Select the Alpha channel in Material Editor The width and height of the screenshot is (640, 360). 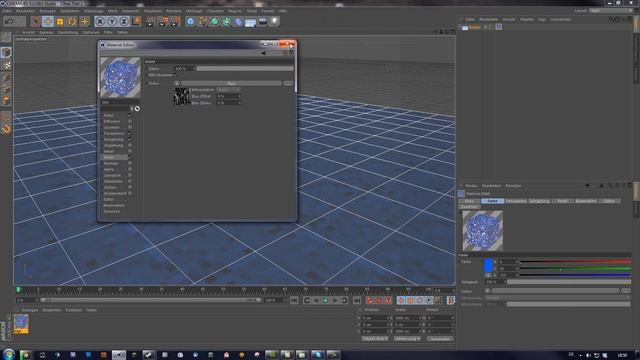(109, 169)
